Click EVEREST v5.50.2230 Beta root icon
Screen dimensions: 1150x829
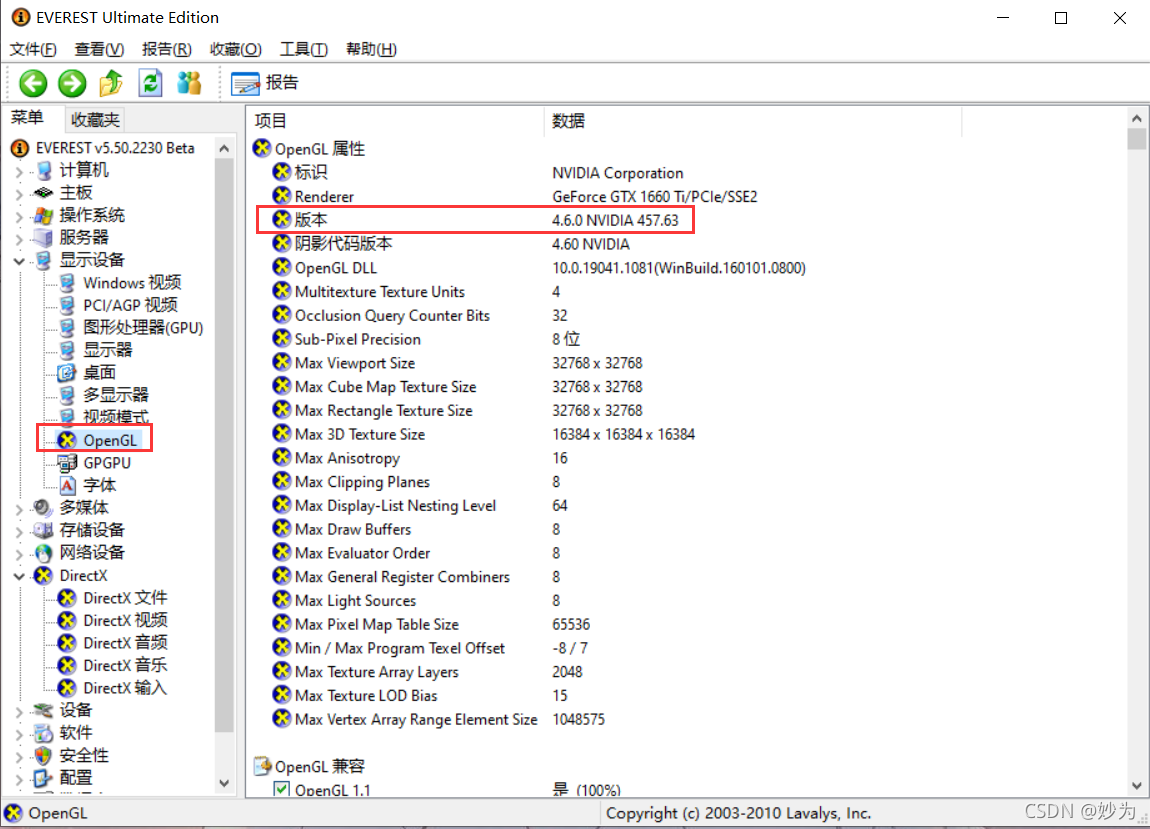(x=20, y=148)
